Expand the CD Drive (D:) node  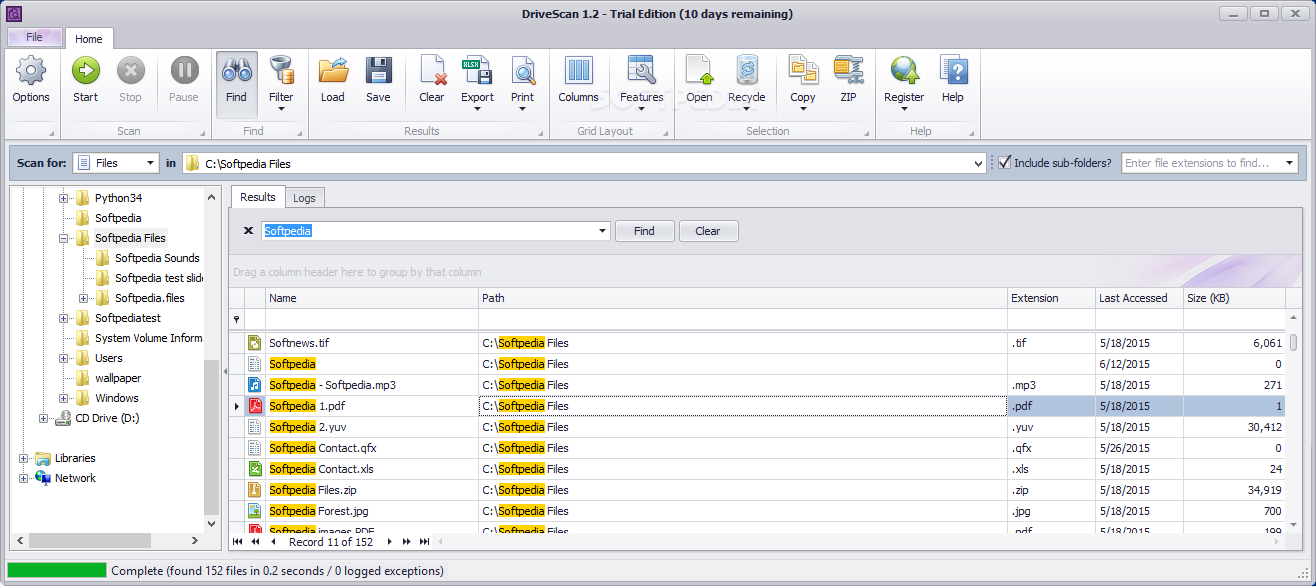pos(43,418)
